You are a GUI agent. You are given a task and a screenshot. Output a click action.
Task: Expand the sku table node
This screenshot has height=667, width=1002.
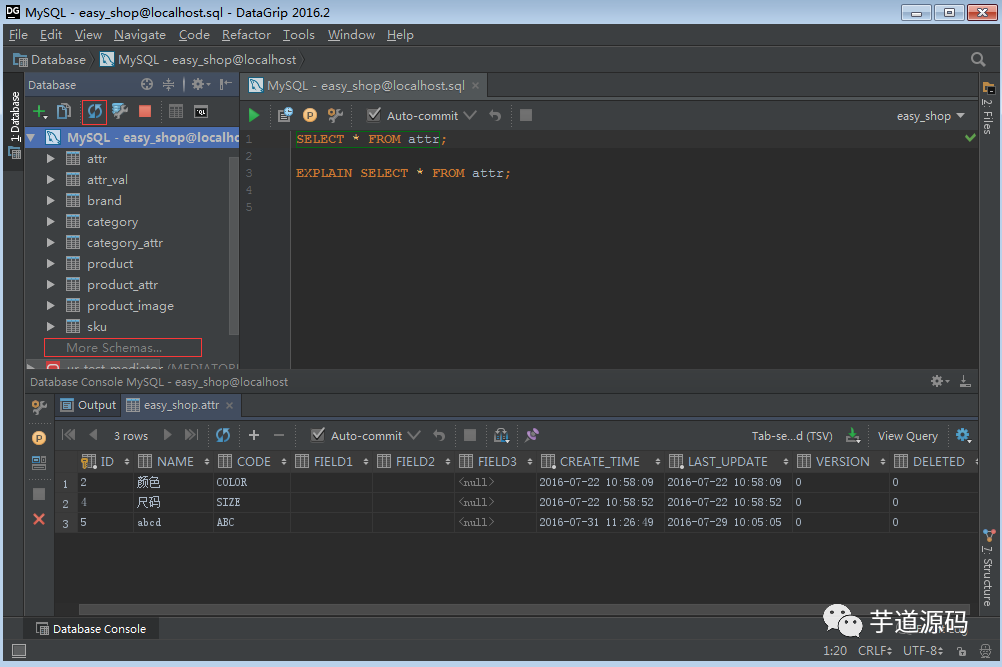click(50, 326)
